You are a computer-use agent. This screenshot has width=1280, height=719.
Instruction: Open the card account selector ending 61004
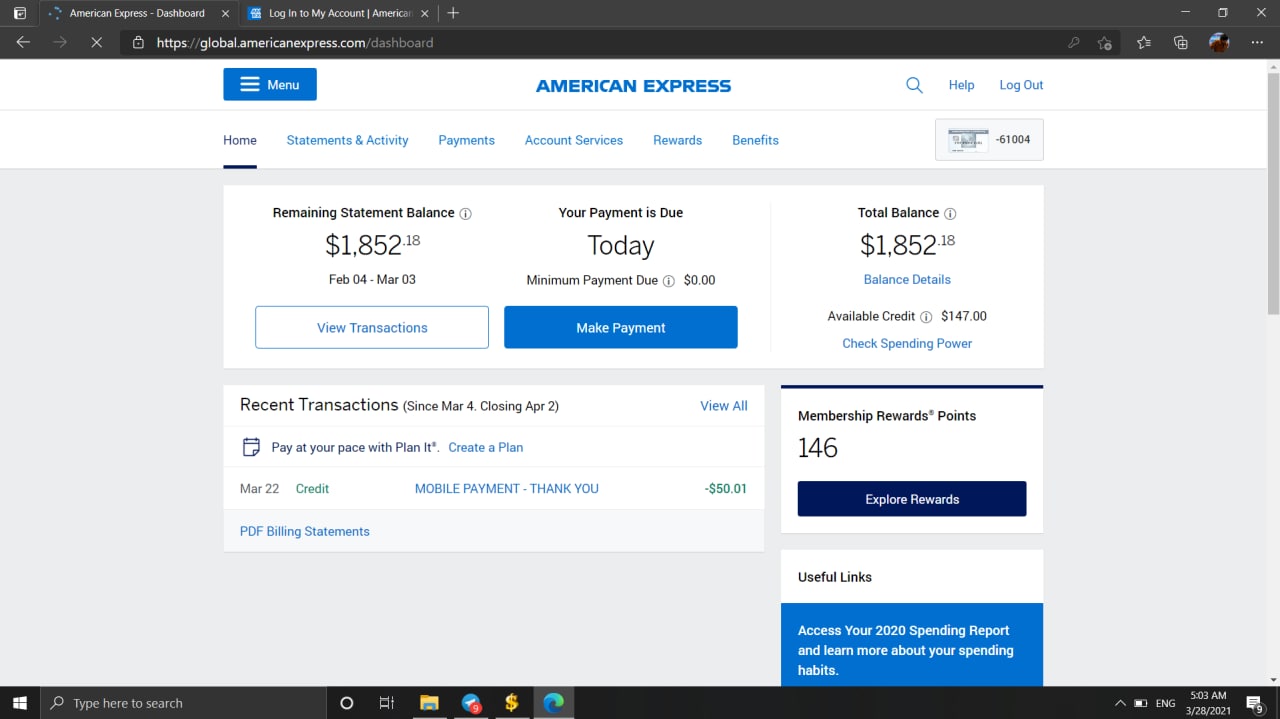point(989,140)
